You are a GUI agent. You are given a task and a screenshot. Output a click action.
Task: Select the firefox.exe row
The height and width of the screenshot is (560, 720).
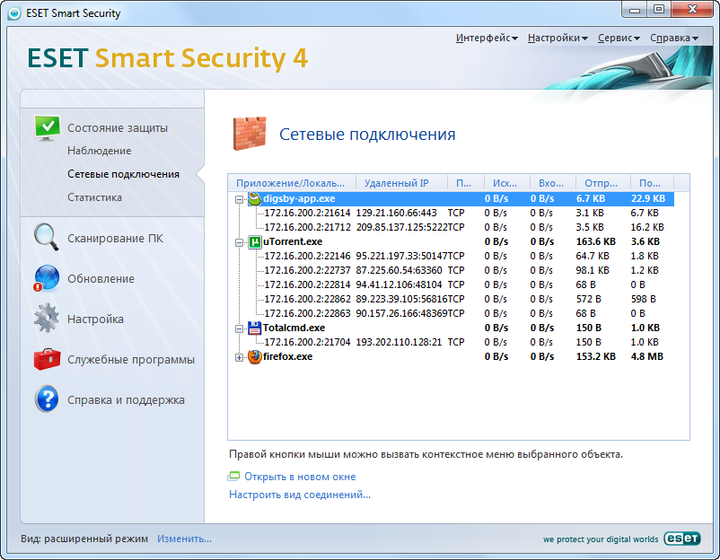click(461, 357)
